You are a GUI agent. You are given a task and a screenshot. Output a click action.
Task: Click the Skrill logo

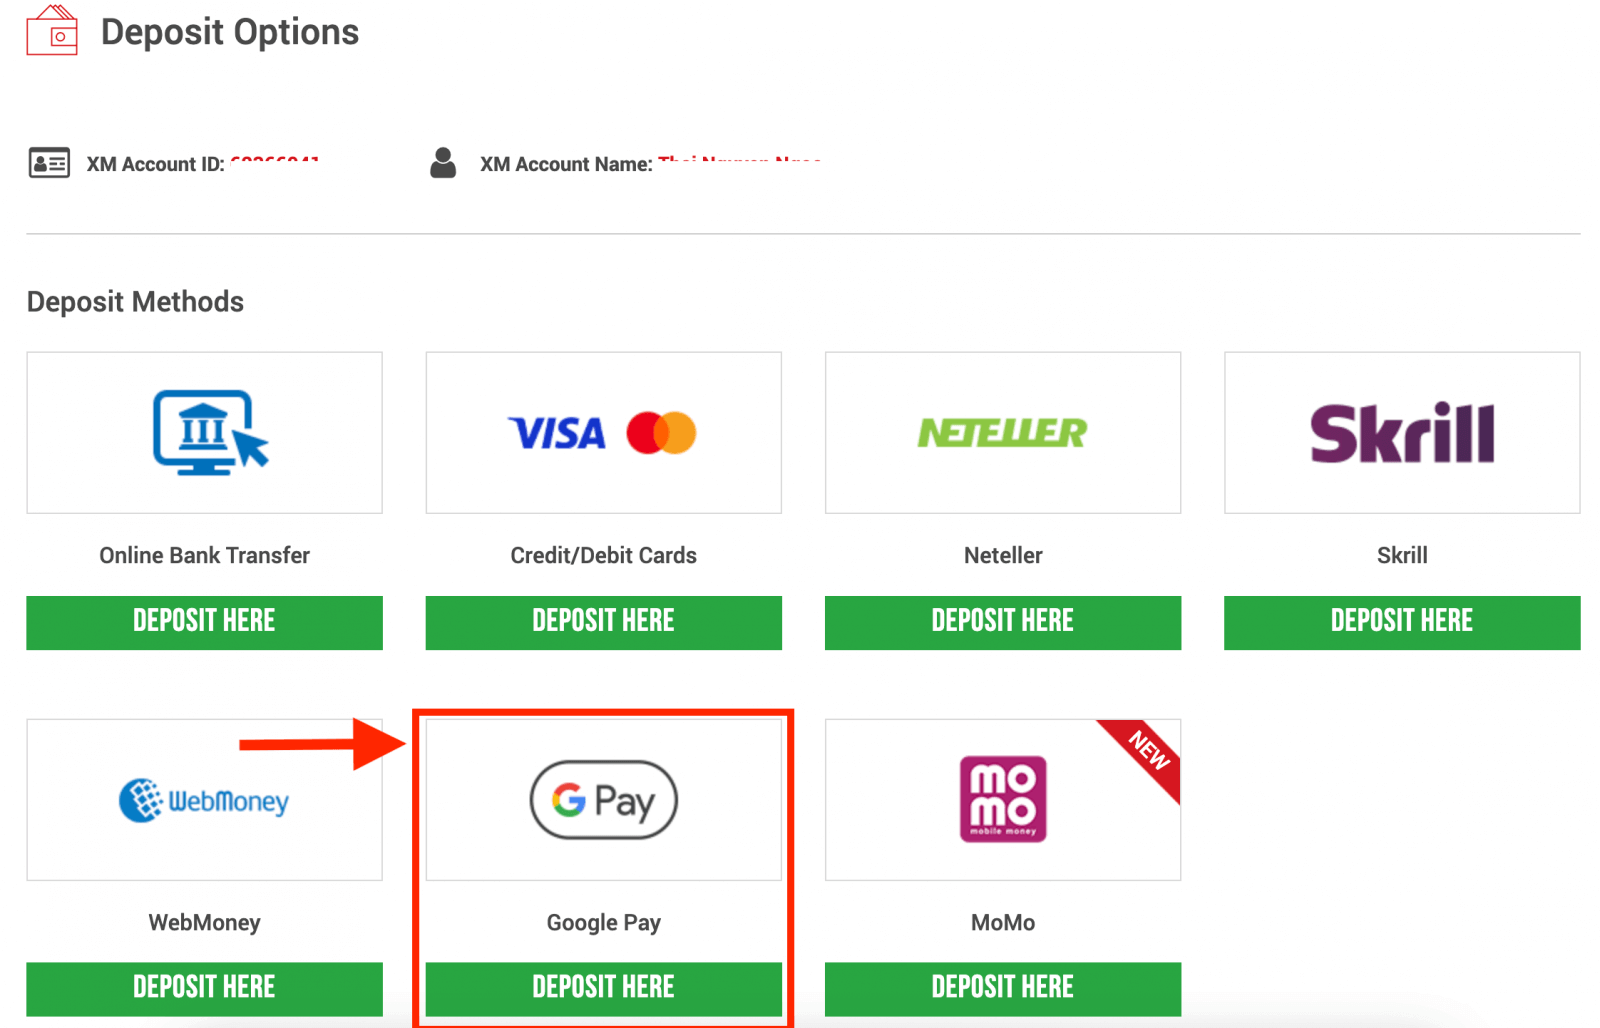pyautogui.click(x=1401, y=432)
